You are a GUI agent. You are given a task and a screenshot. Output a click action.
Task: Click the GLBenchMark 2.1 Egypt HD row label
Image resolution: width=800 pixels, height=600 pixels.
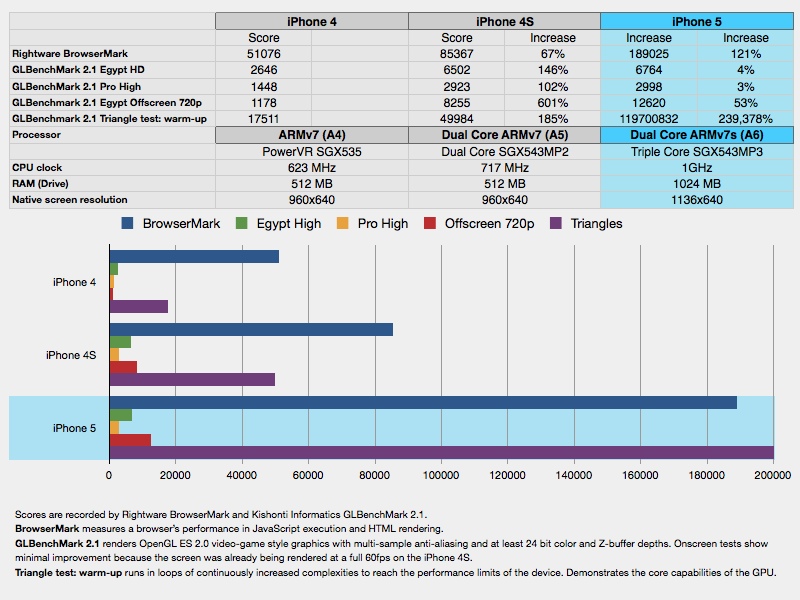click(78, 70)
